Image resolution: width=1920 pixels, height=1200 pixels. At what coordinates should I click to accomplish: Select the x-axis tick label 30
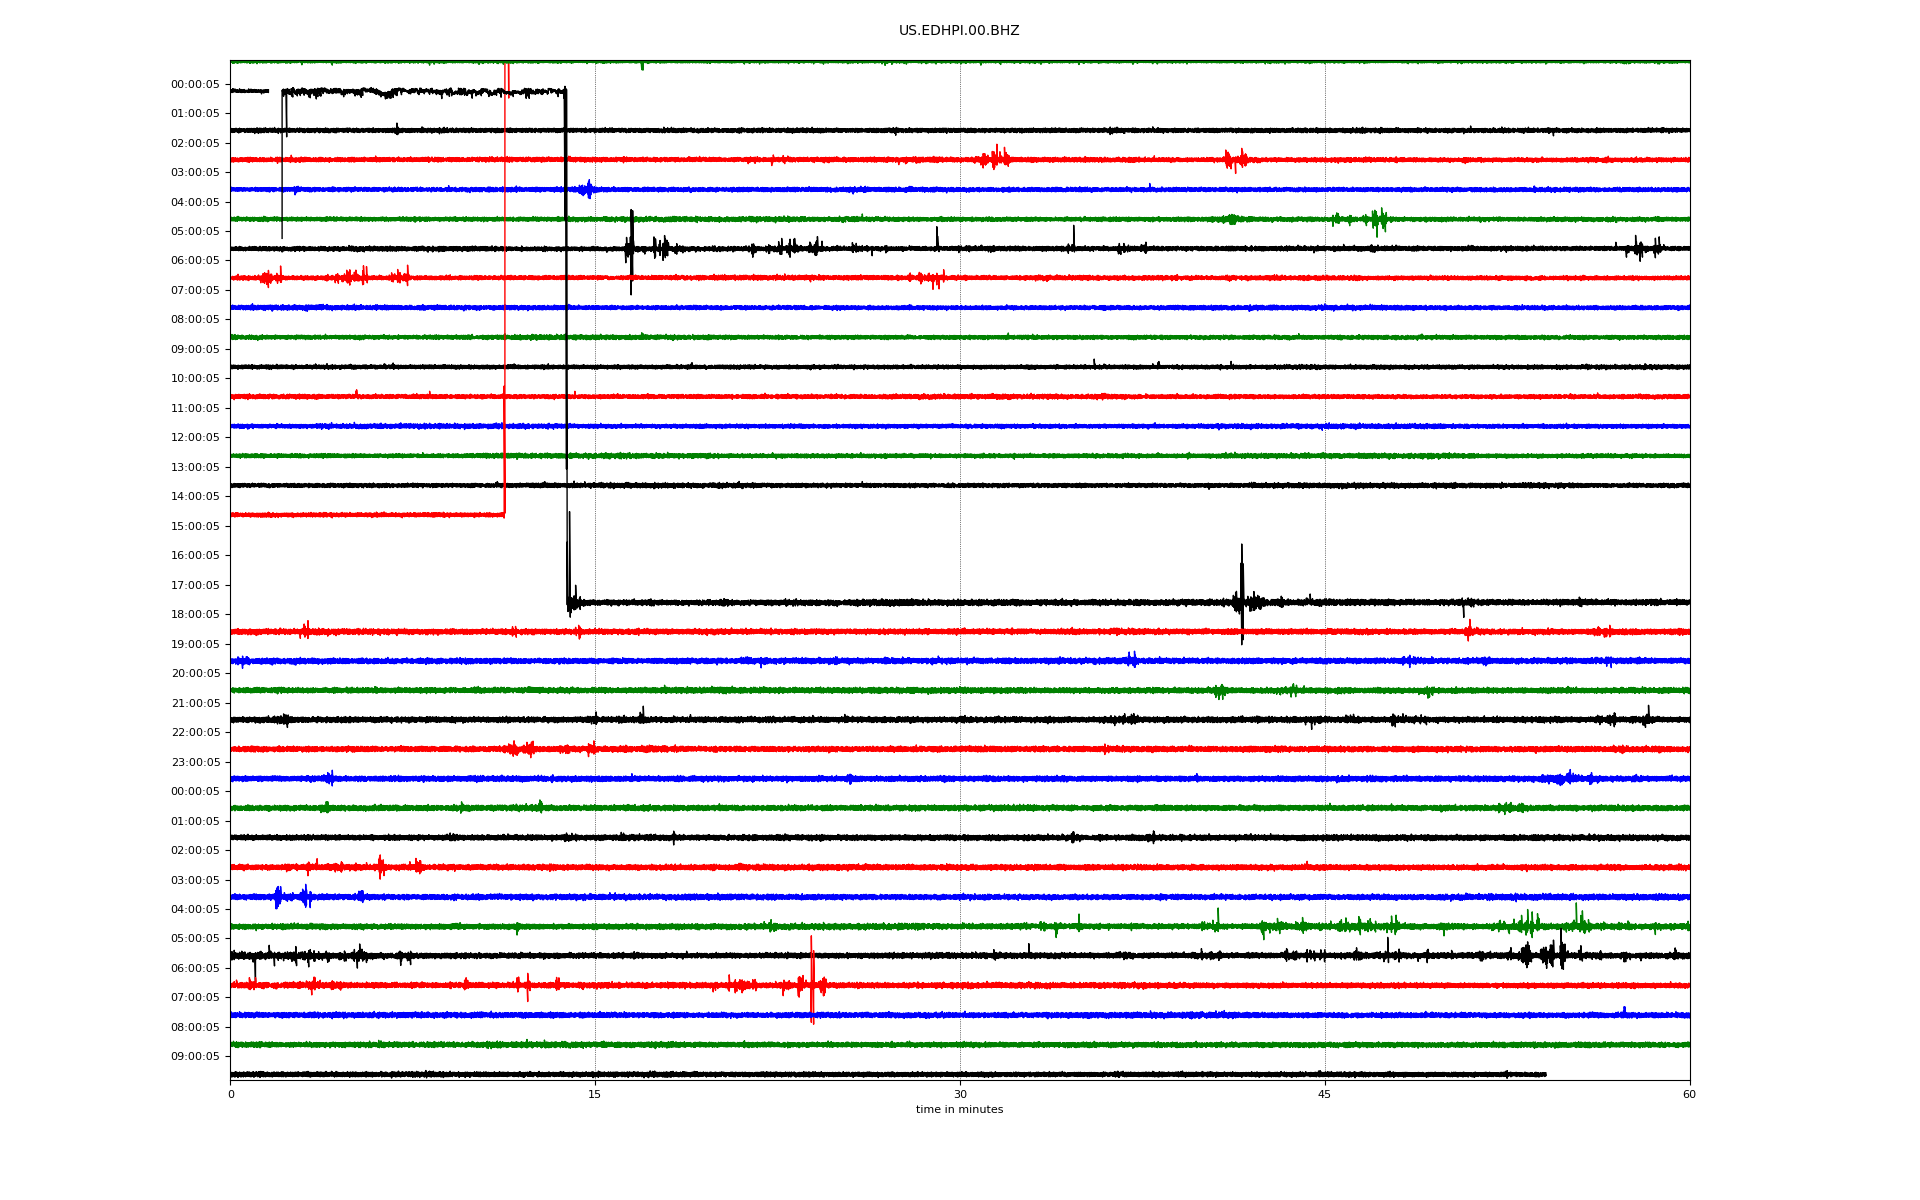pyautogui.click(x=960, y=1094)
